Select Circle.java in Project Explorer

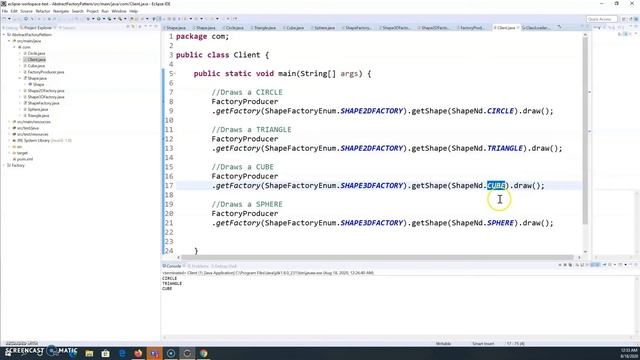(x=36, y=53)
